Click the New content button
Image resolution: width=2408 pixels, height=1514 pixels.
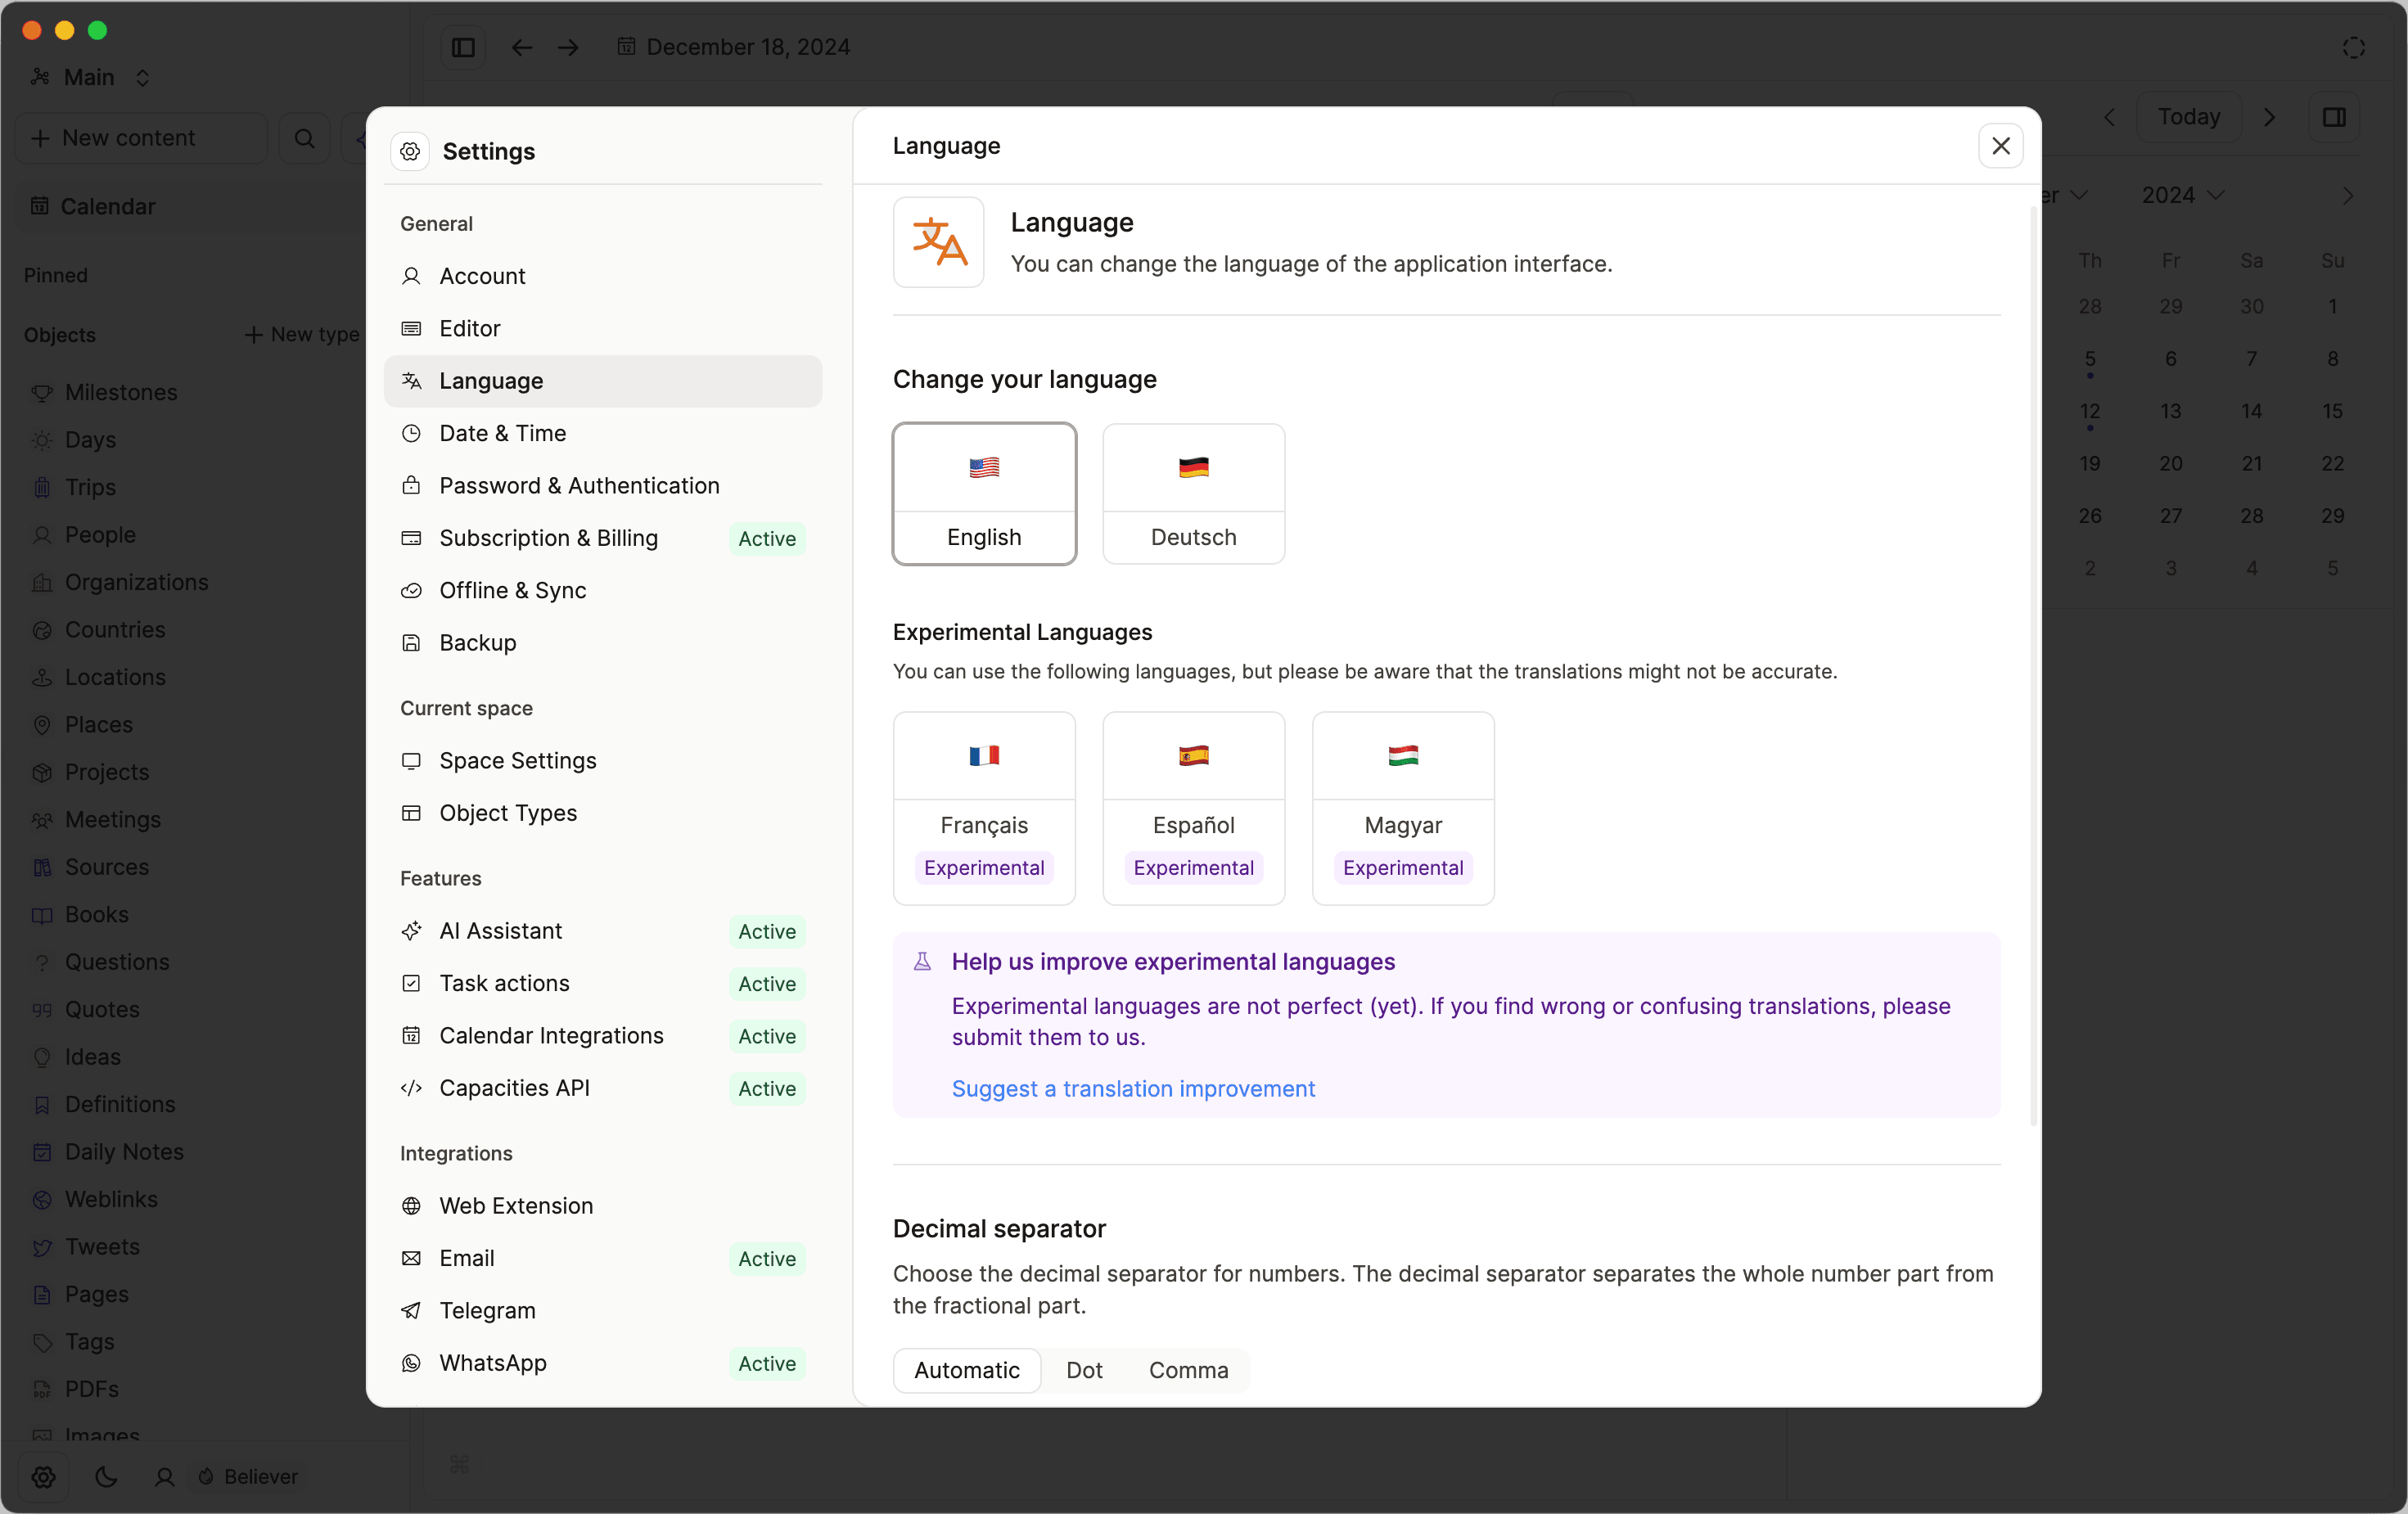coord(128,138)
